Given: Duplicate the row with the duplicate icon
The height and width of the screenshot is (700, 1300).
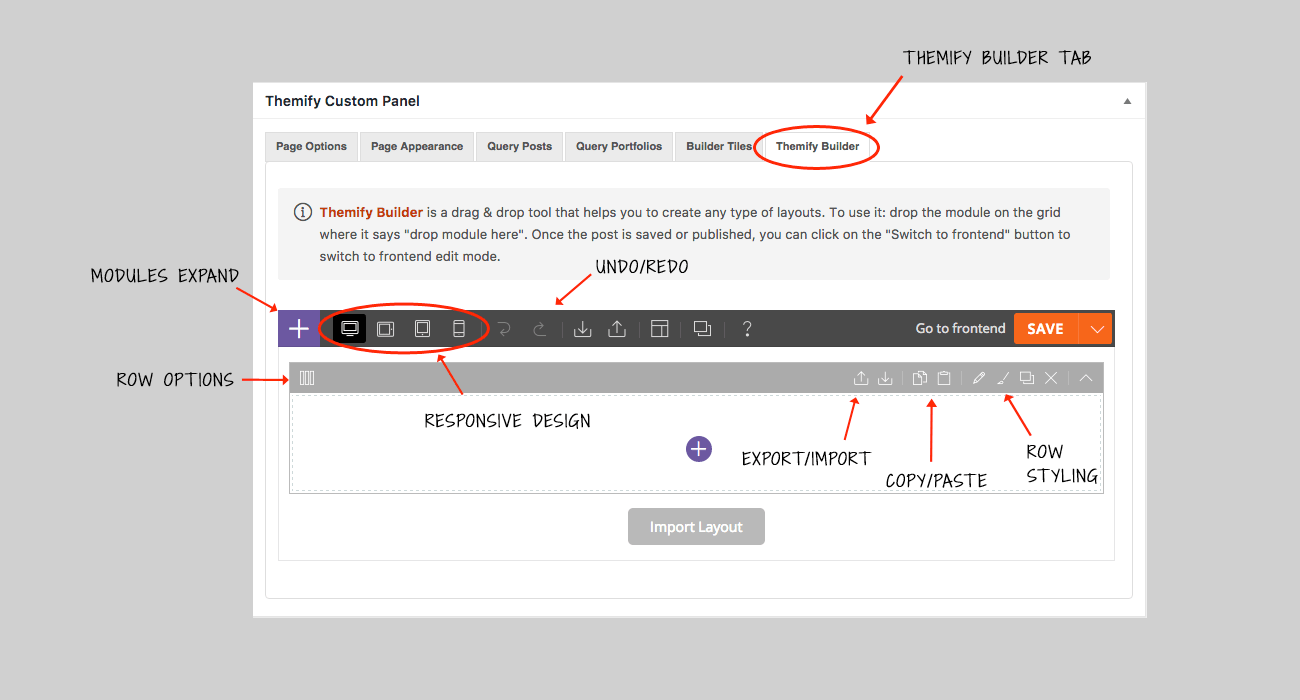Looking at the screenshot, I should click(1027, 377).
